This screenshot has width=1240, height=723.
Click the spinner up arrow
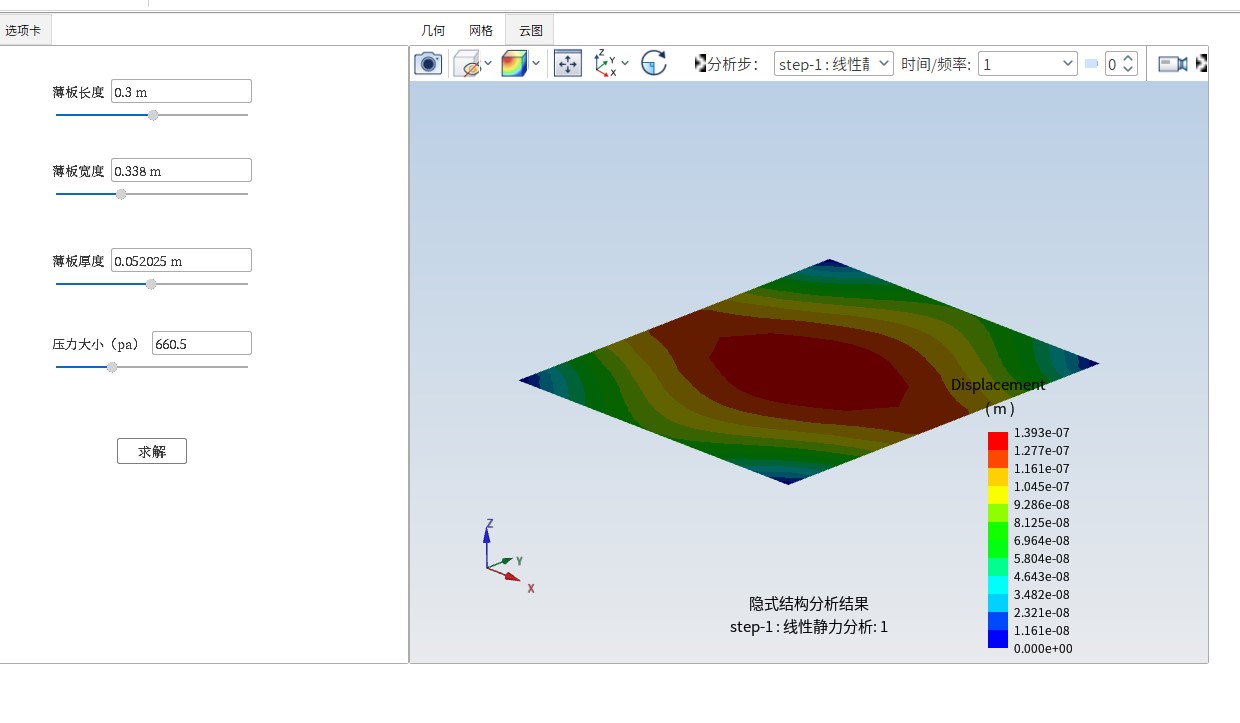[1128, 58]
